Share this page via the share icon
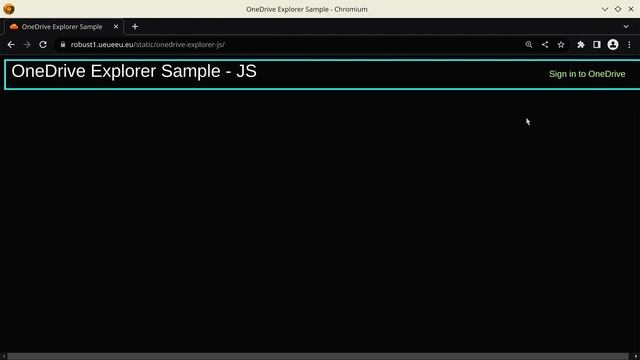This screenshot has height=360, width=640. coord(545,44)
